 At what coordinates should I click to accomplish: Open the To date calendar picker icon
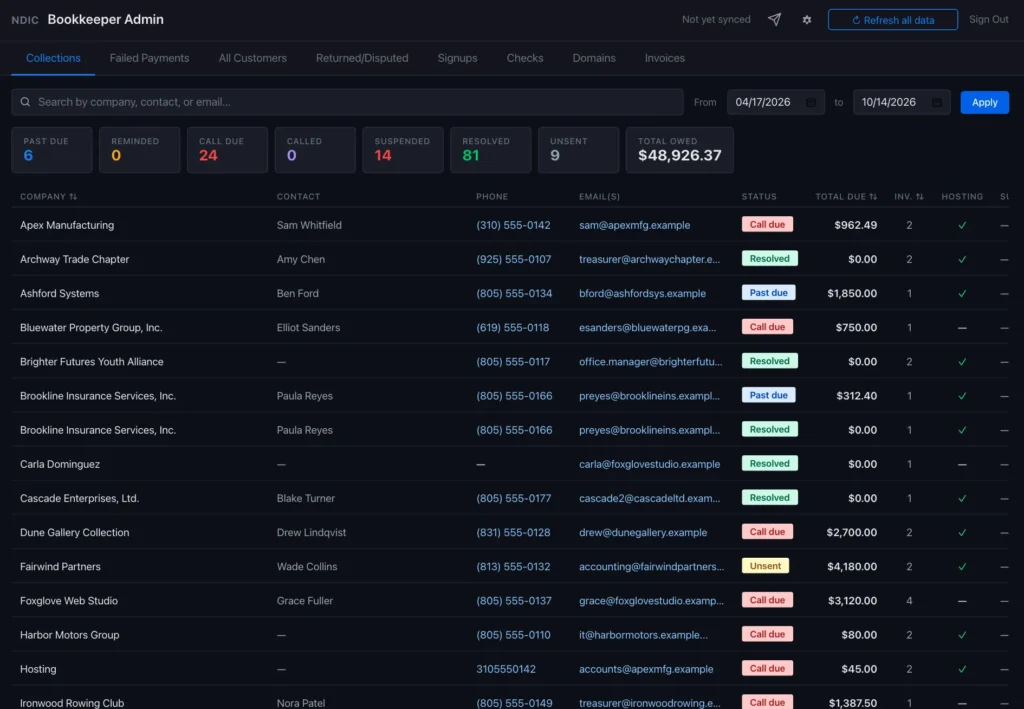point(936,102)
